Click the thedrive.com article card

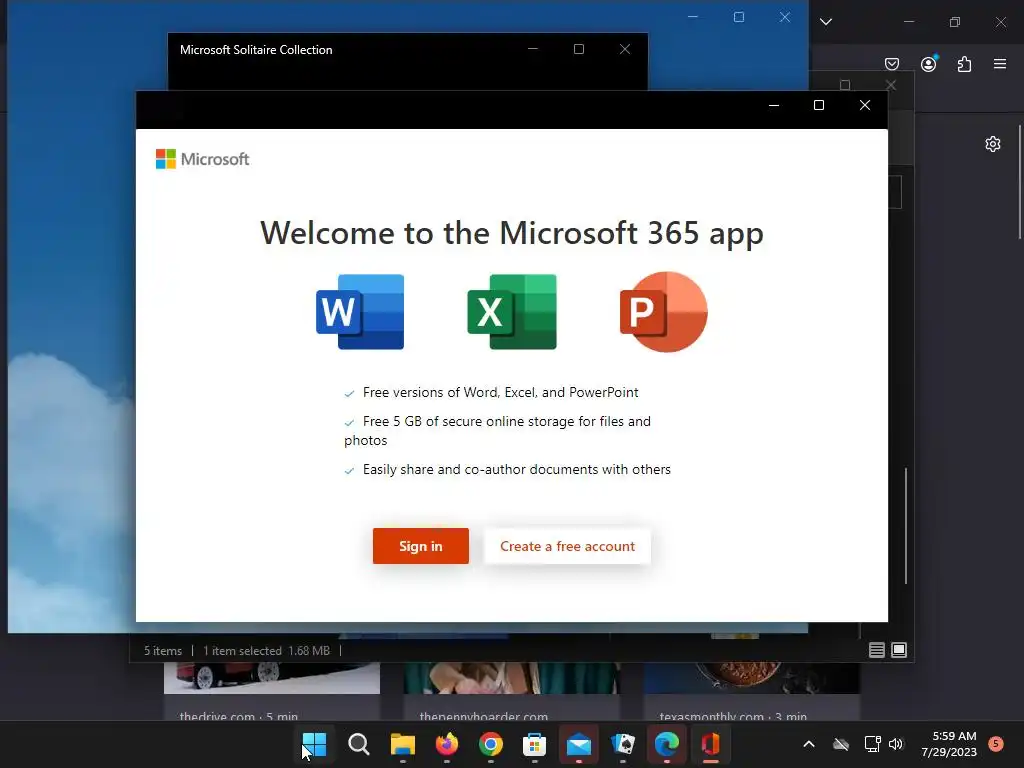coord(272,691)
